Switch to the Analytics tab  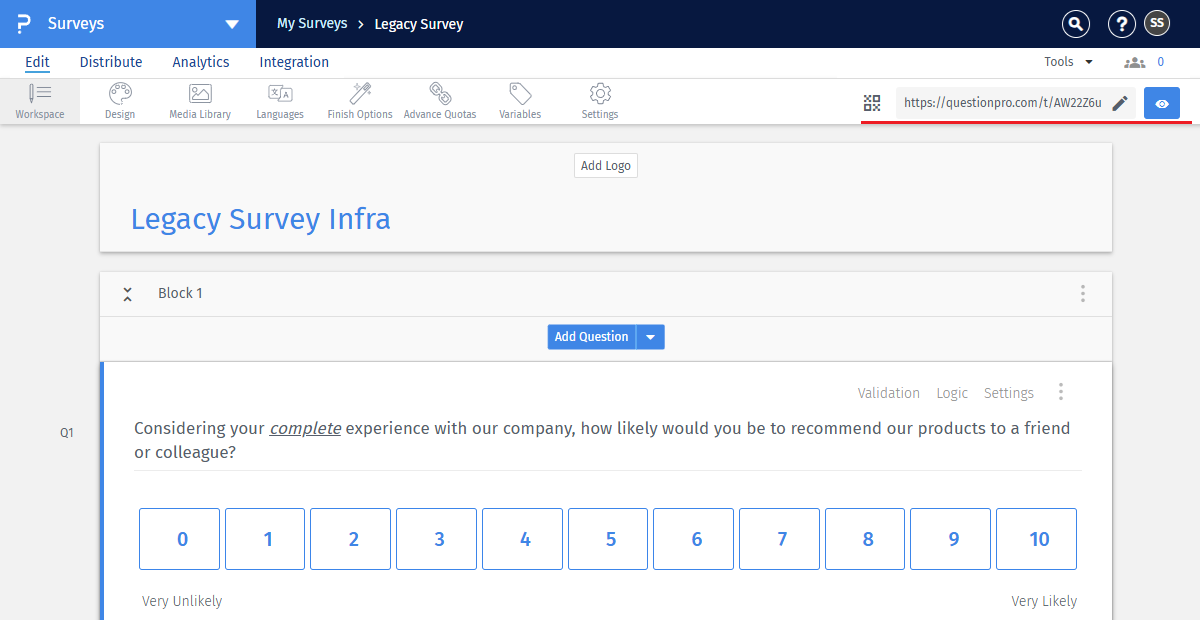[x=200, y=61]
